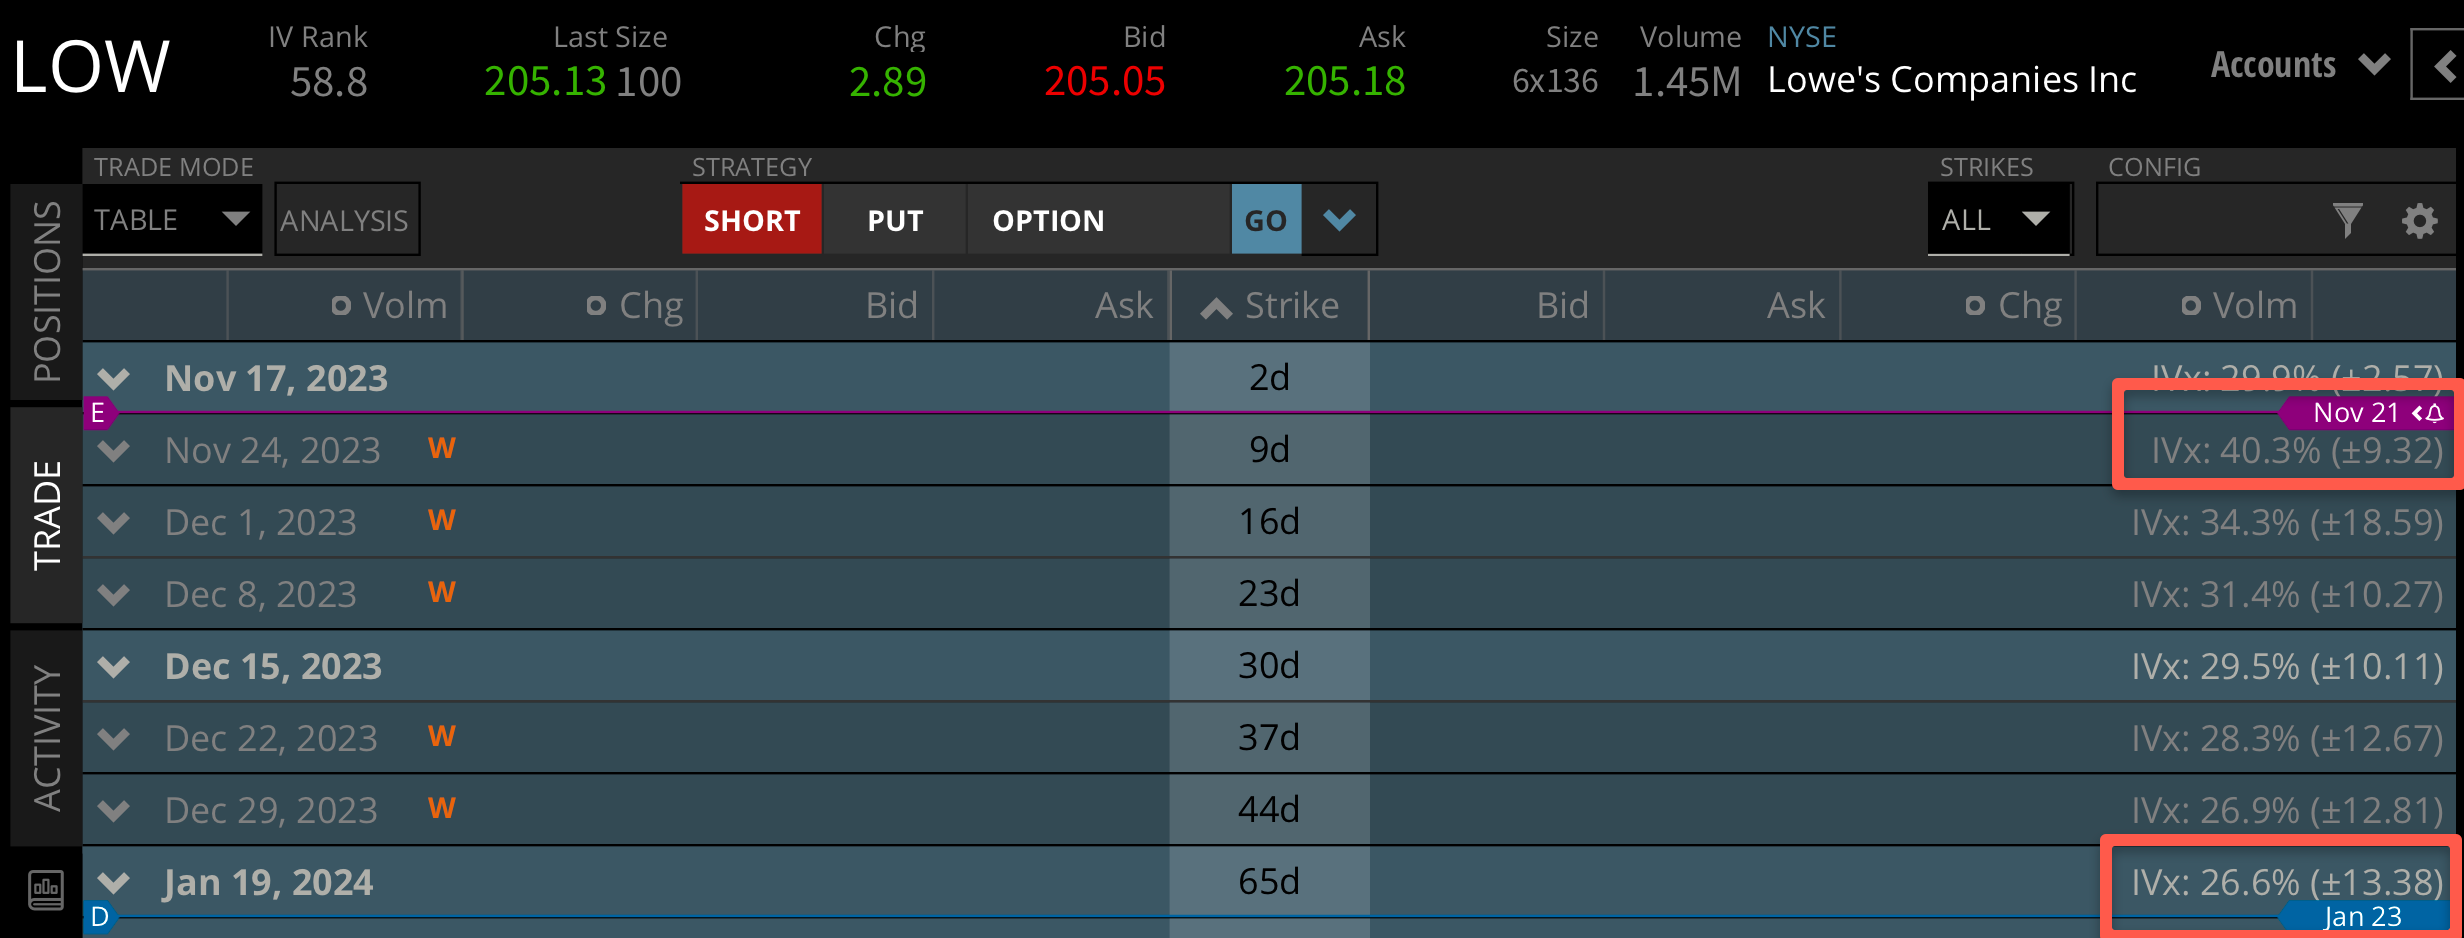The image size is (2464, 938).
Task: Expand the Dec 15, 2023 expiration row
Action: (114, 667)
